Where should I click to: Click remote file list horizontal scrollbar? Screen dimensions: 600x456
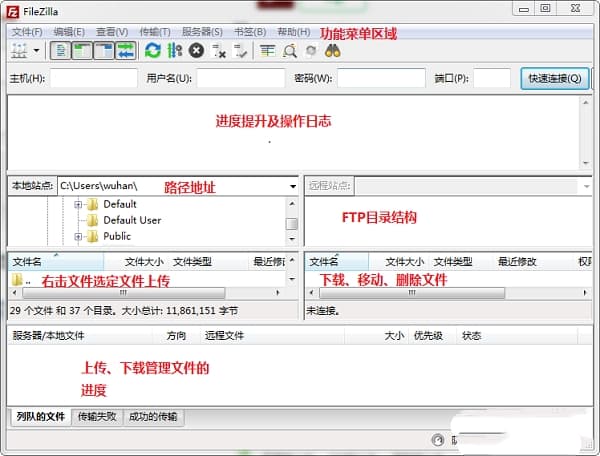point(412,293)
